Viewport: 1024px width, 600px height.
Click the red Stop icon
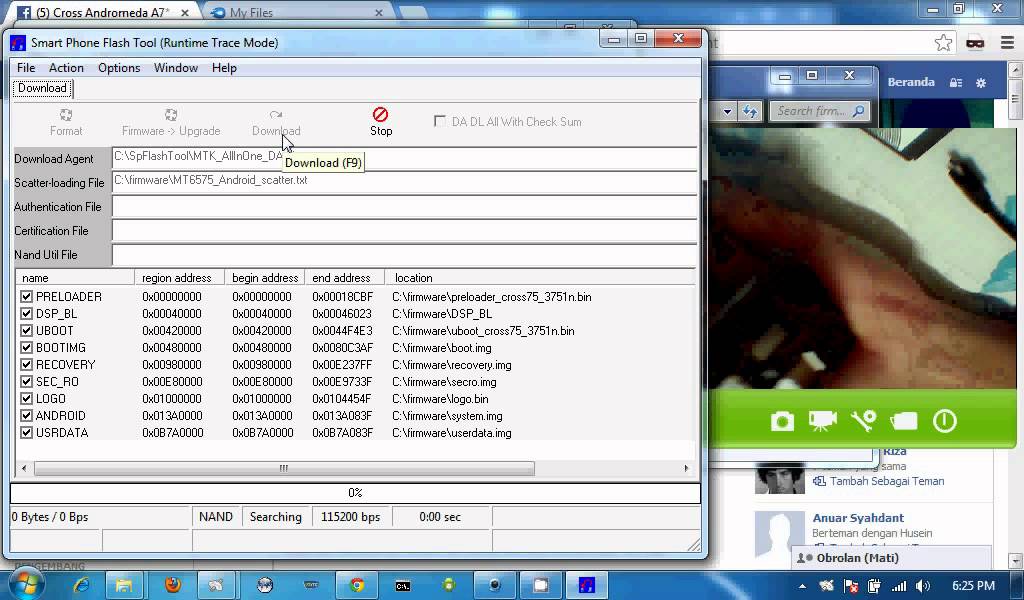click(x=381, y=115)
